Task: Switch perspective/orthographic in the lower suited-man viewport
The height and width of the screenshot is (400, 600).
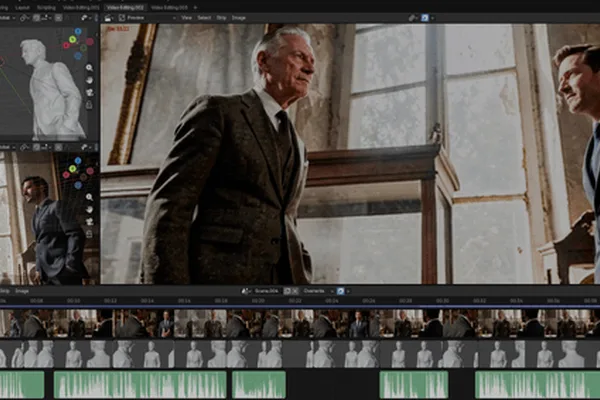Action: [89, 234]
